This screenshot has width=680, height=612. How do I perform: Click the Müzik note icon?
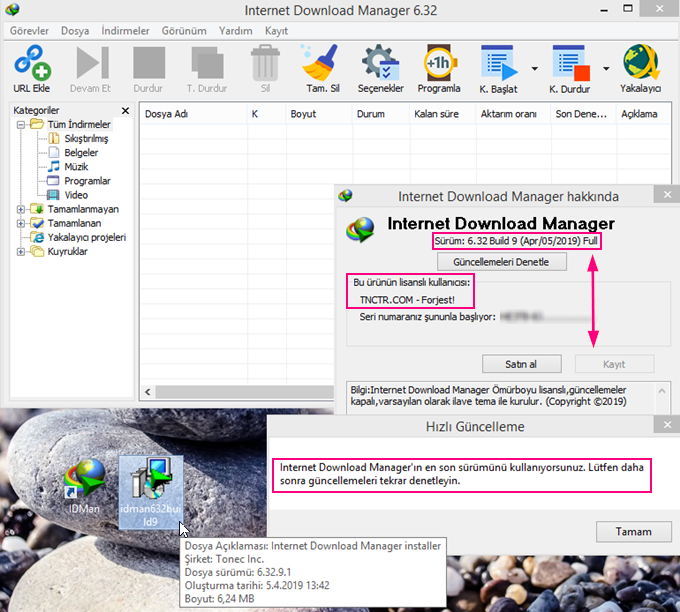click(x=54, y=167)
